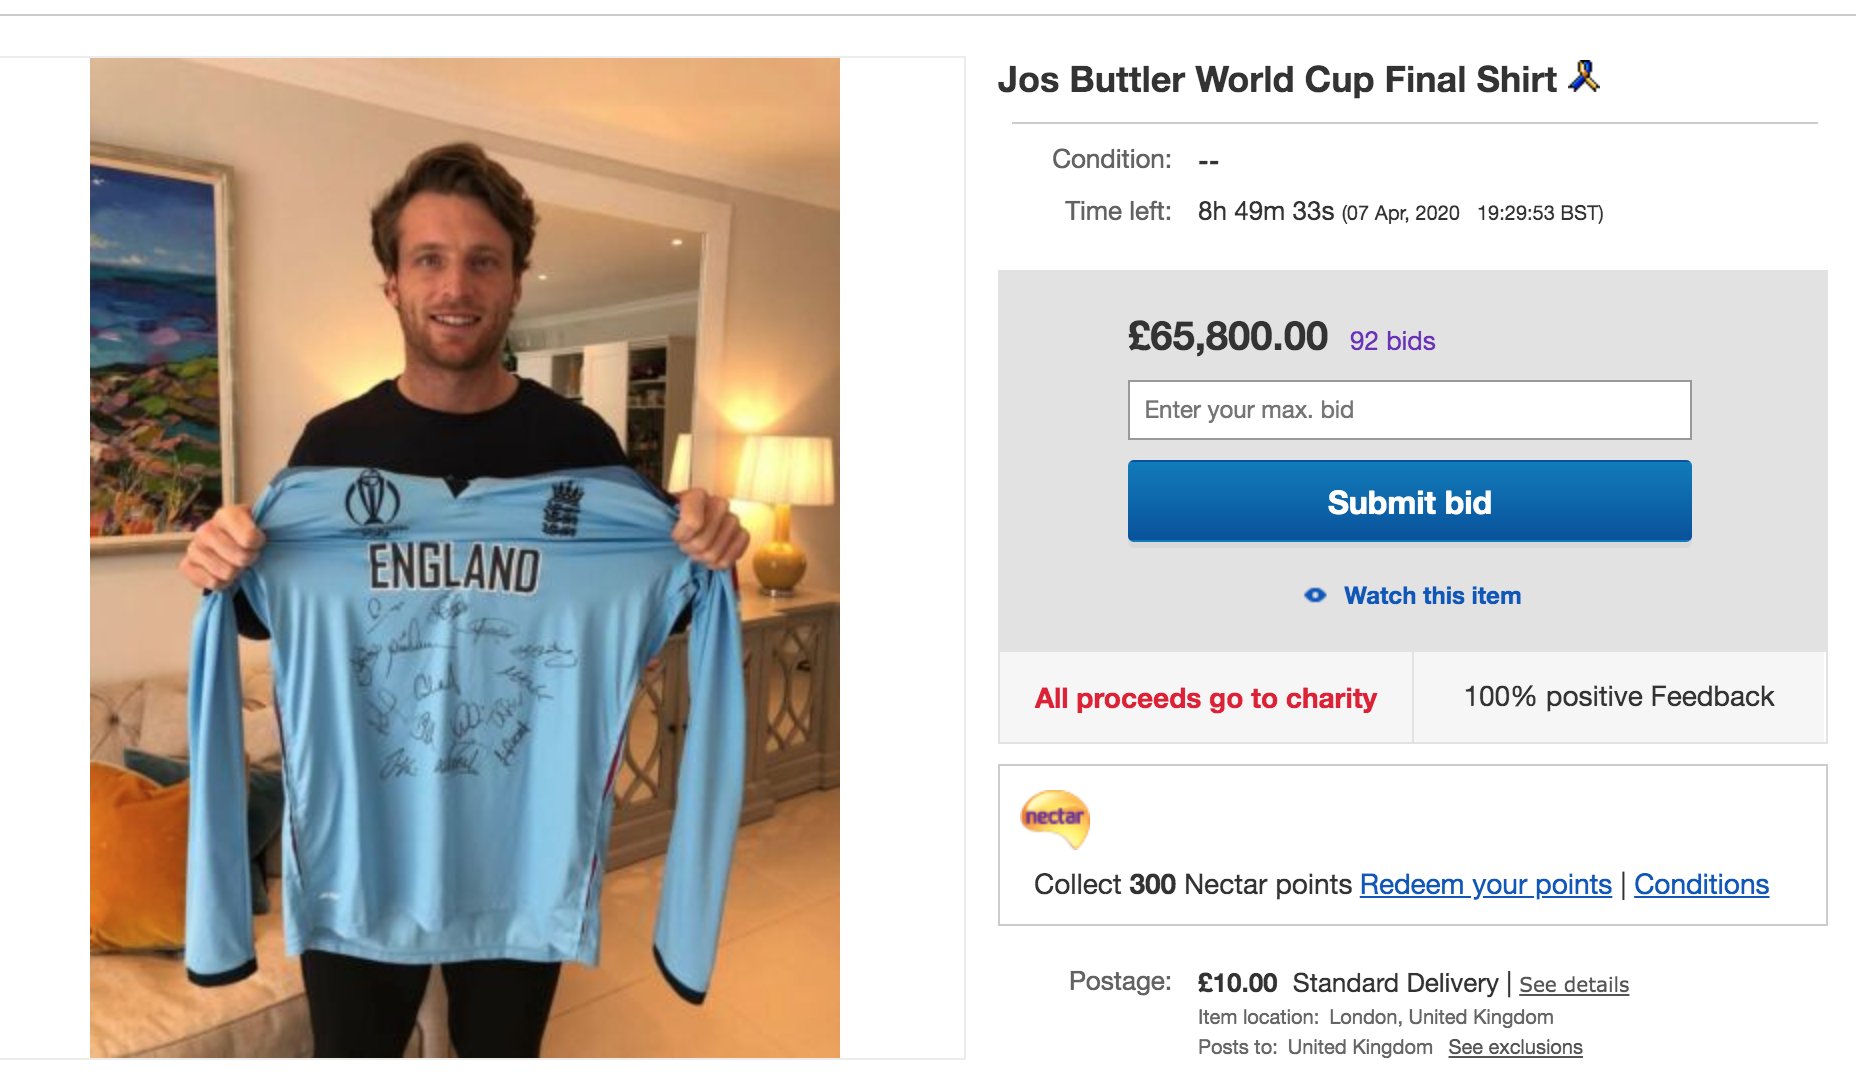
Task: Click the £10.00 Standard Delivery text
Action: click(1348, 983)
